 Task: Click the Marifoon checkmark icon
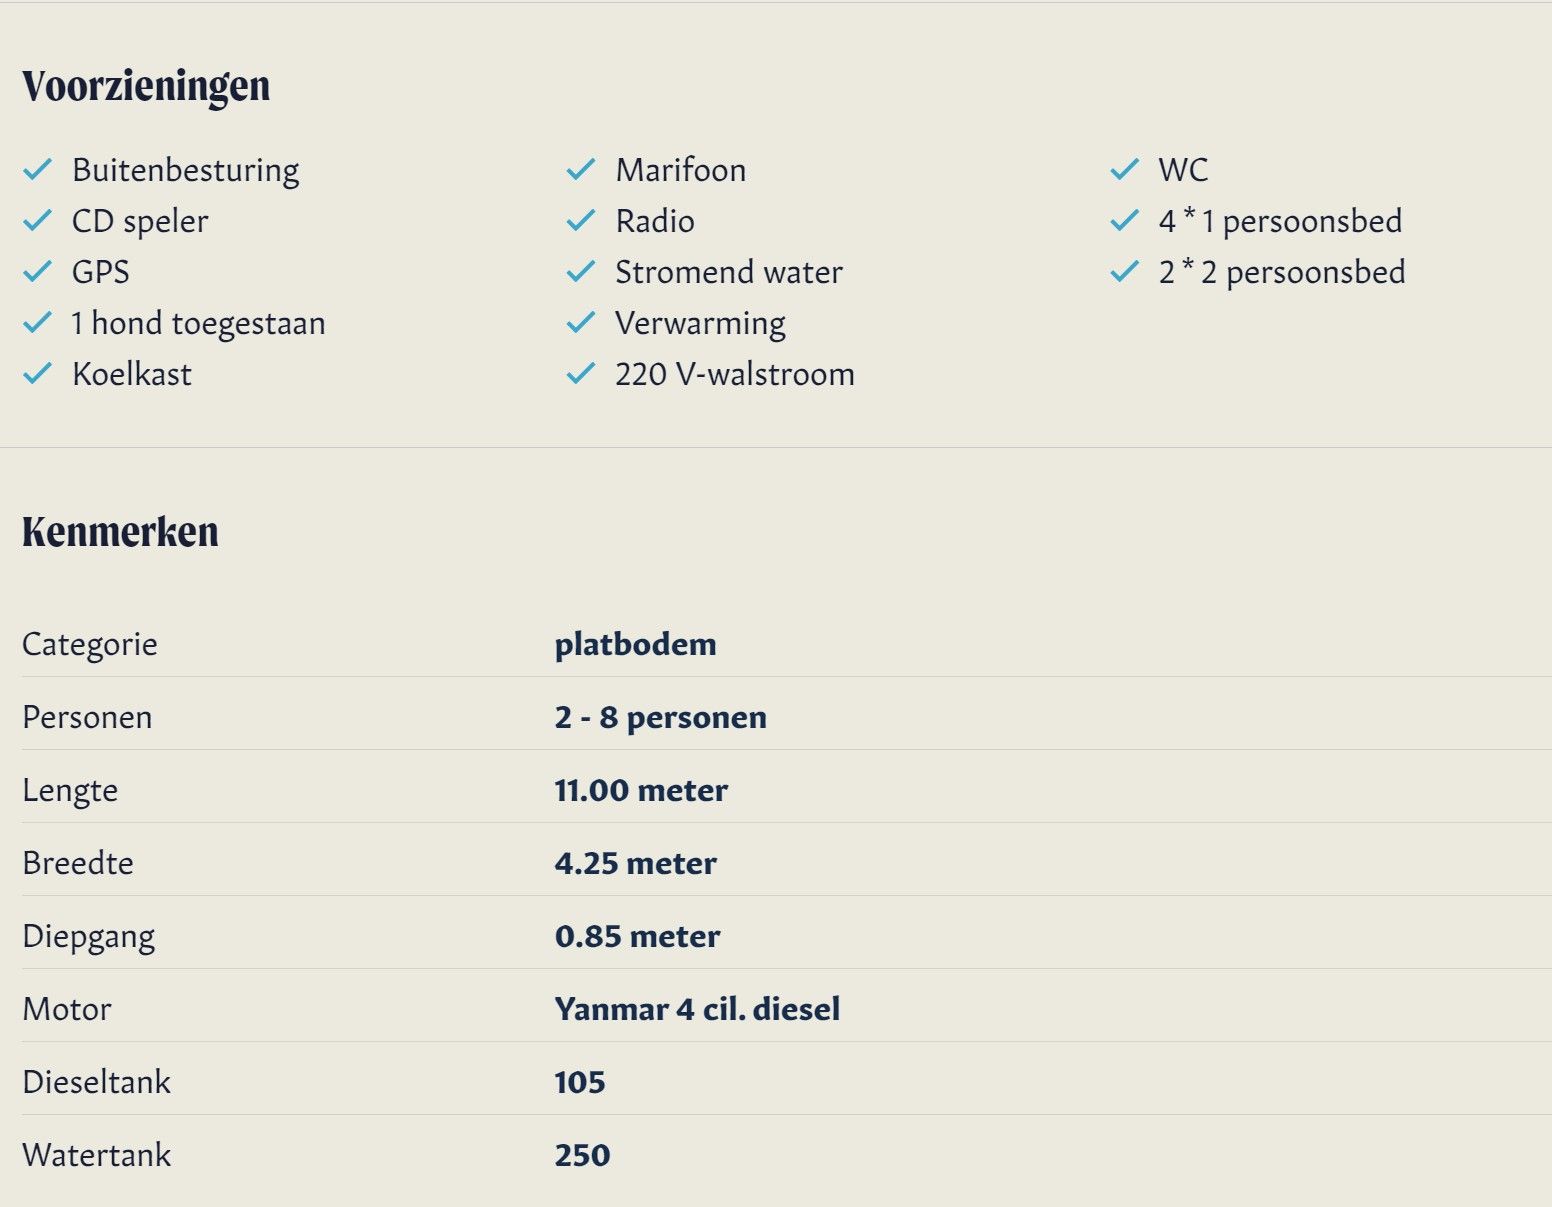(x=581, y=170)
